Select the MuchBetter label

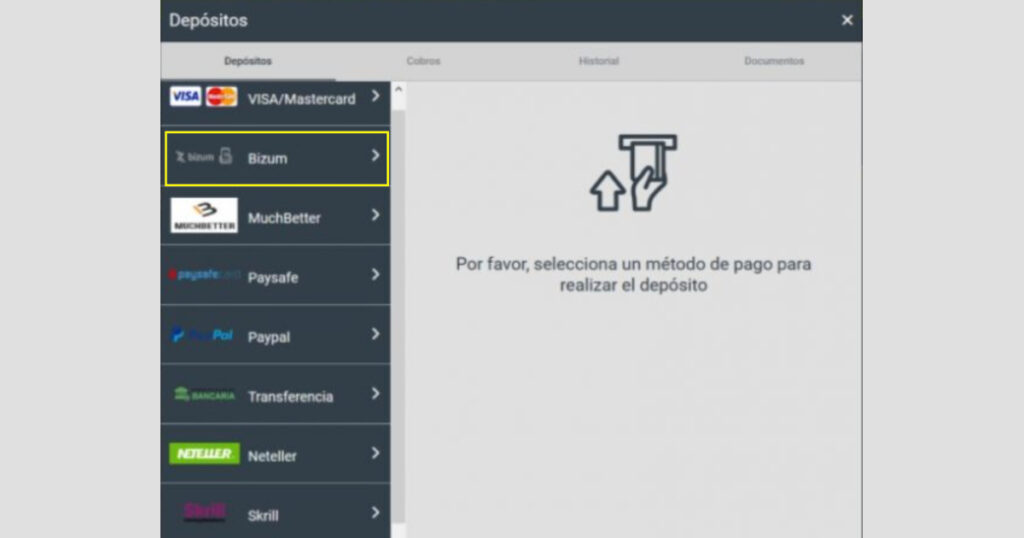pyautogui.click(x=284, y=218)
